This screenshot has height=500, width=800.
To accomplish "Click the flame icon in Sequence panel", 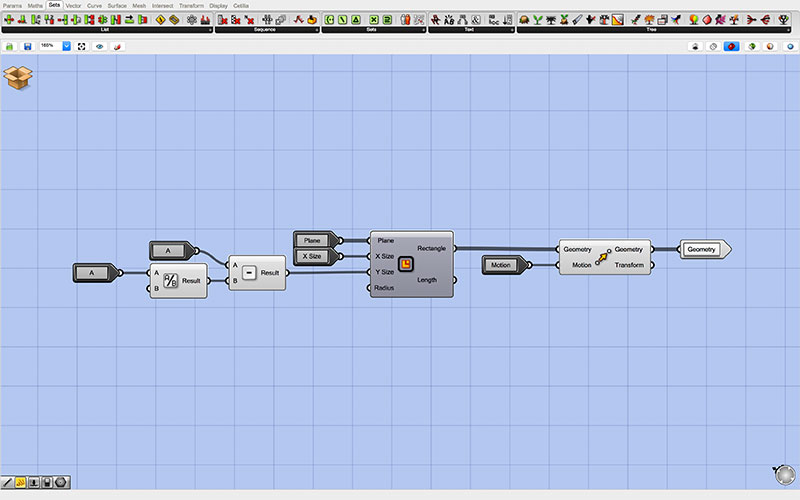I will tap(312, 20).
